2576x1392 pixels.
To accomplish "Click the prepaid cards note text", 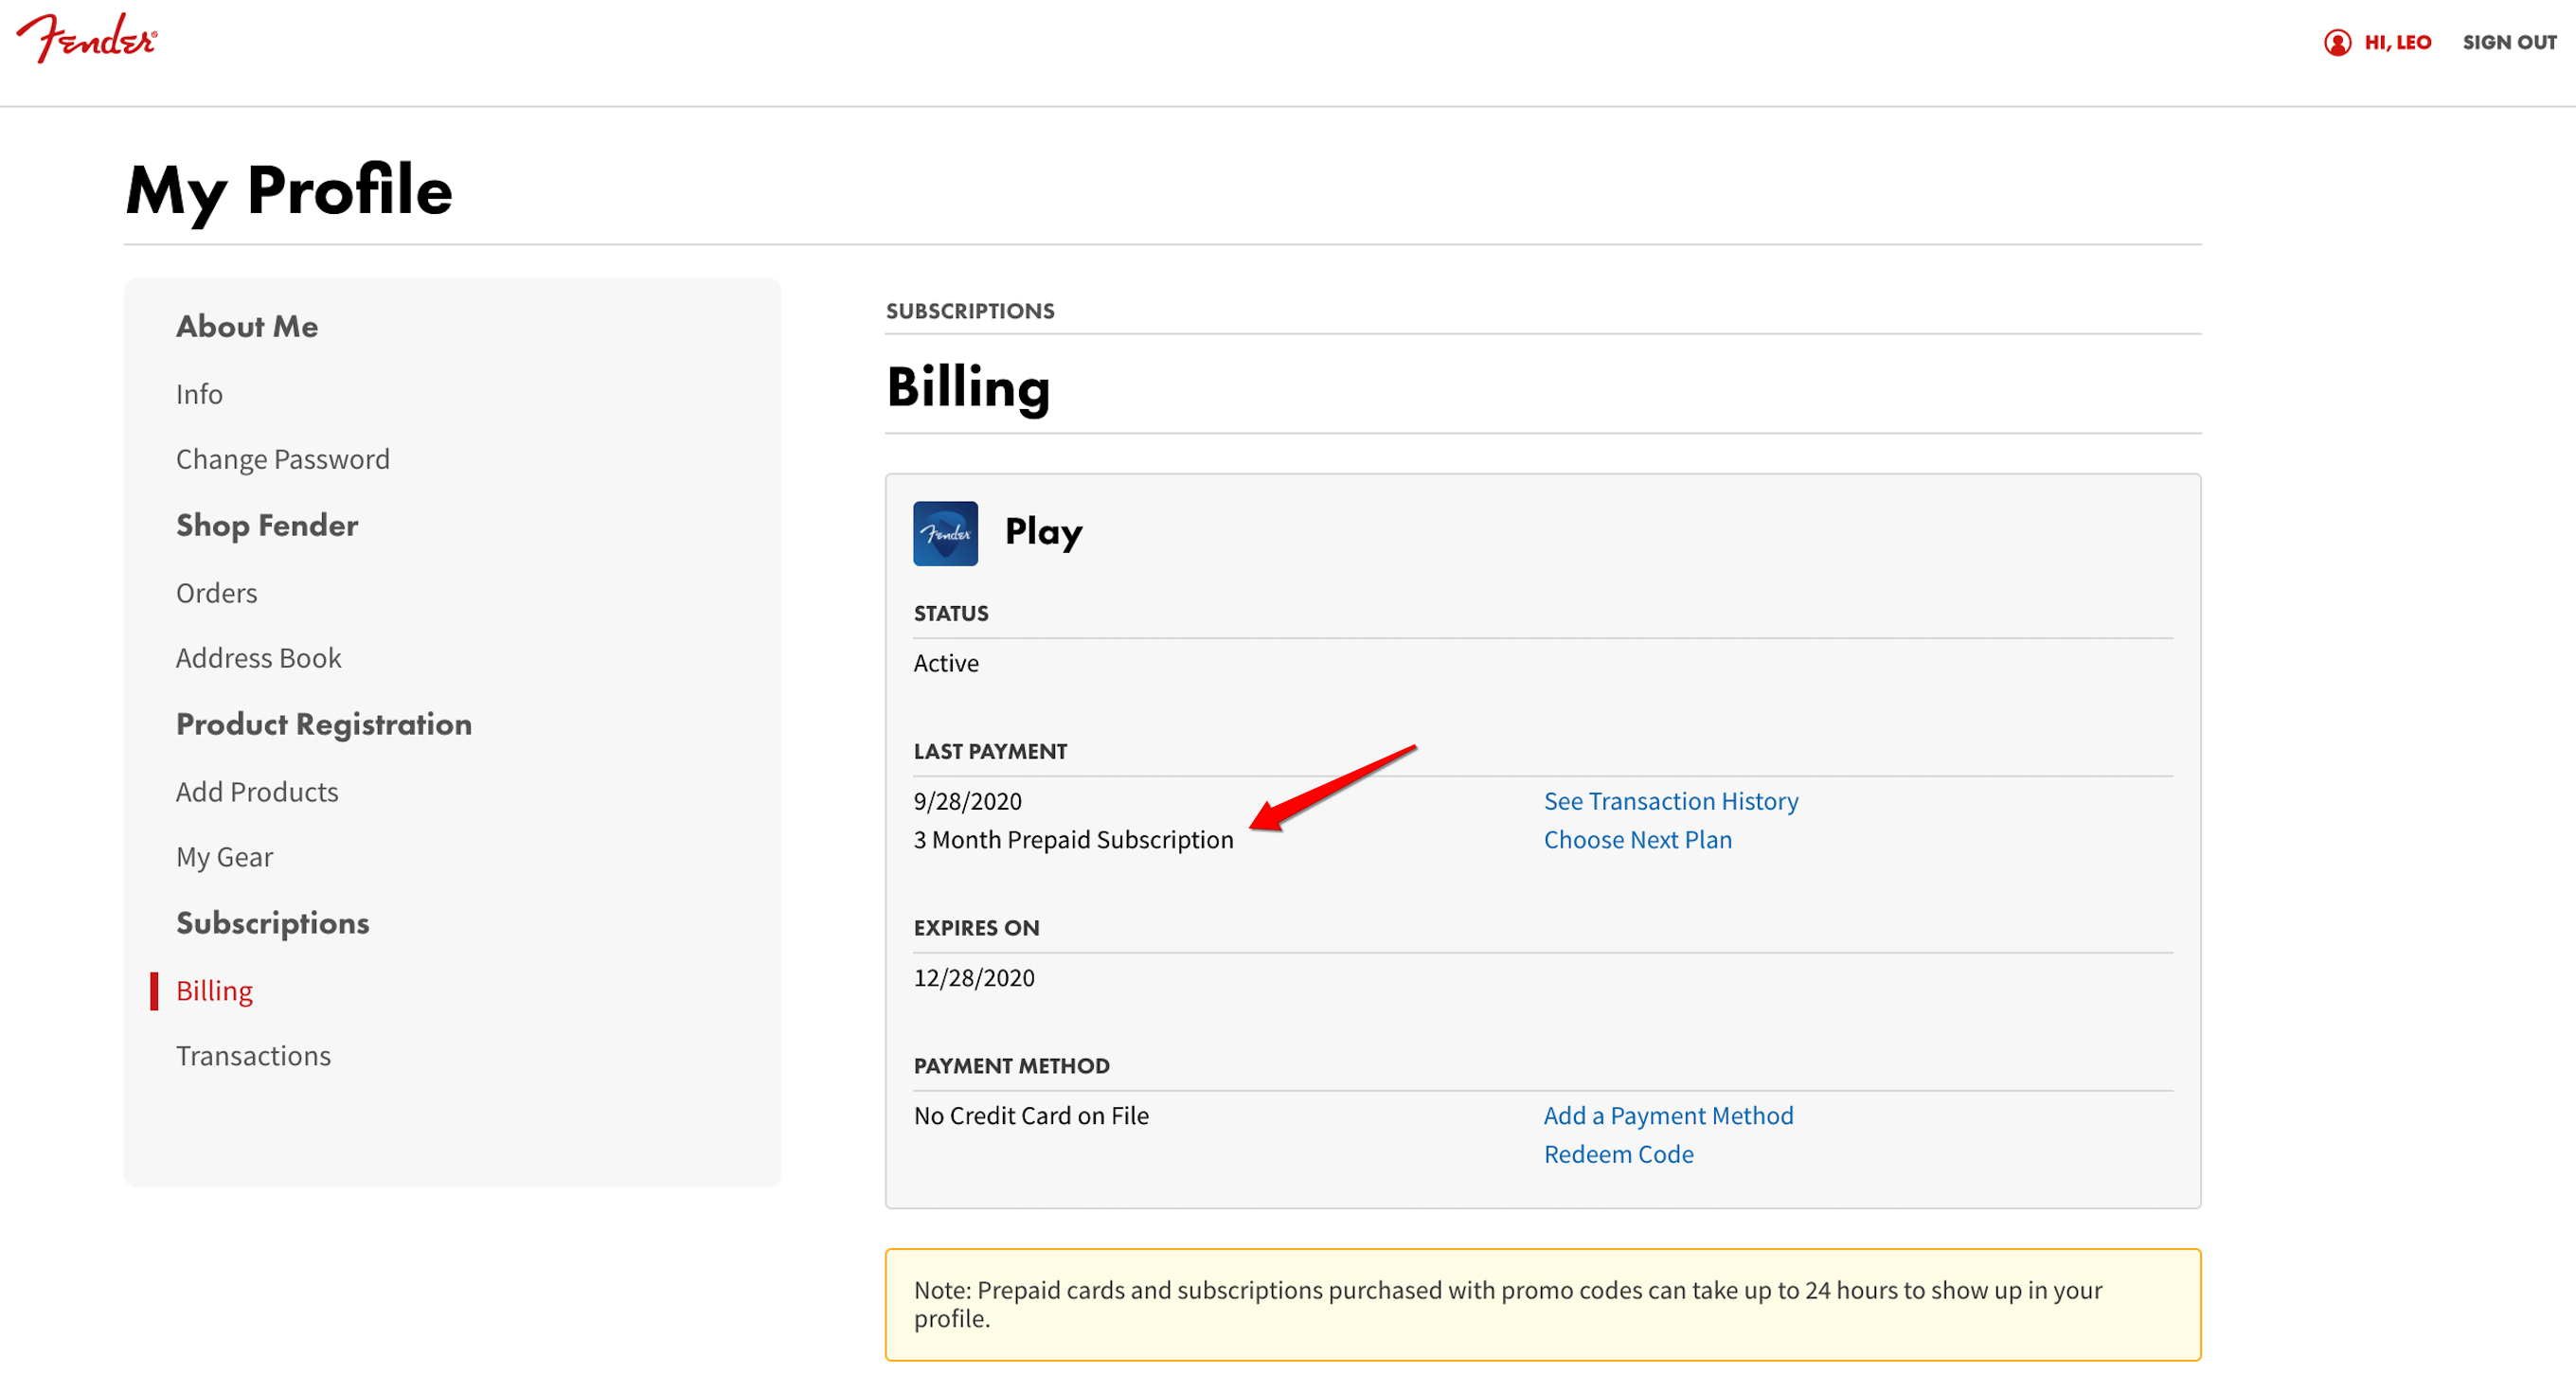I will [1508, 1304].
